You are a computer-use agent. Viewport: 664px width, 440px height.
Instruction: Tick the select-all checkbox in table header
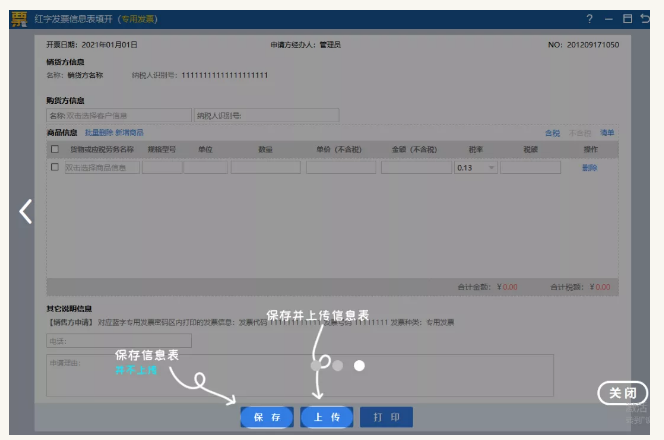[55, 149]
